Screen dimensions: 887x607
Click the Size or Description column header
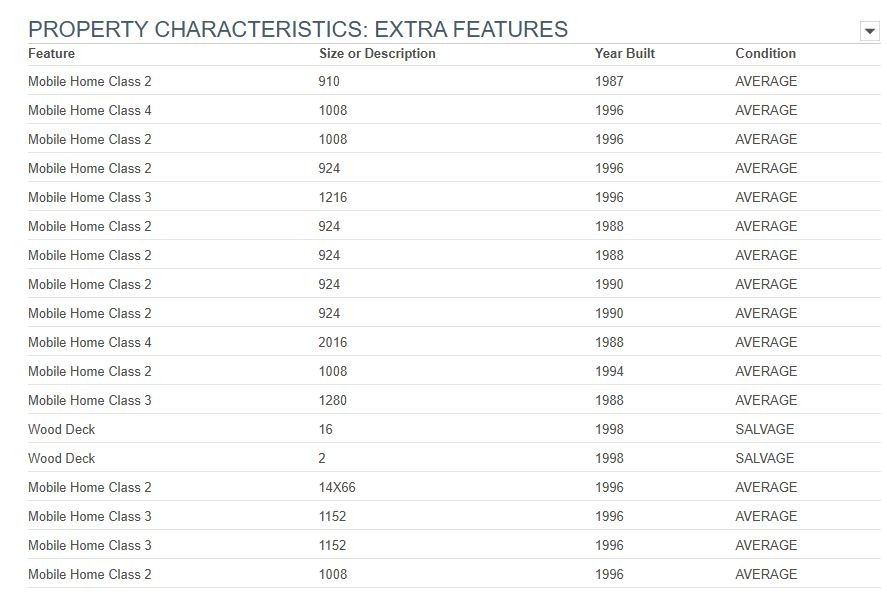coord(377,53)
